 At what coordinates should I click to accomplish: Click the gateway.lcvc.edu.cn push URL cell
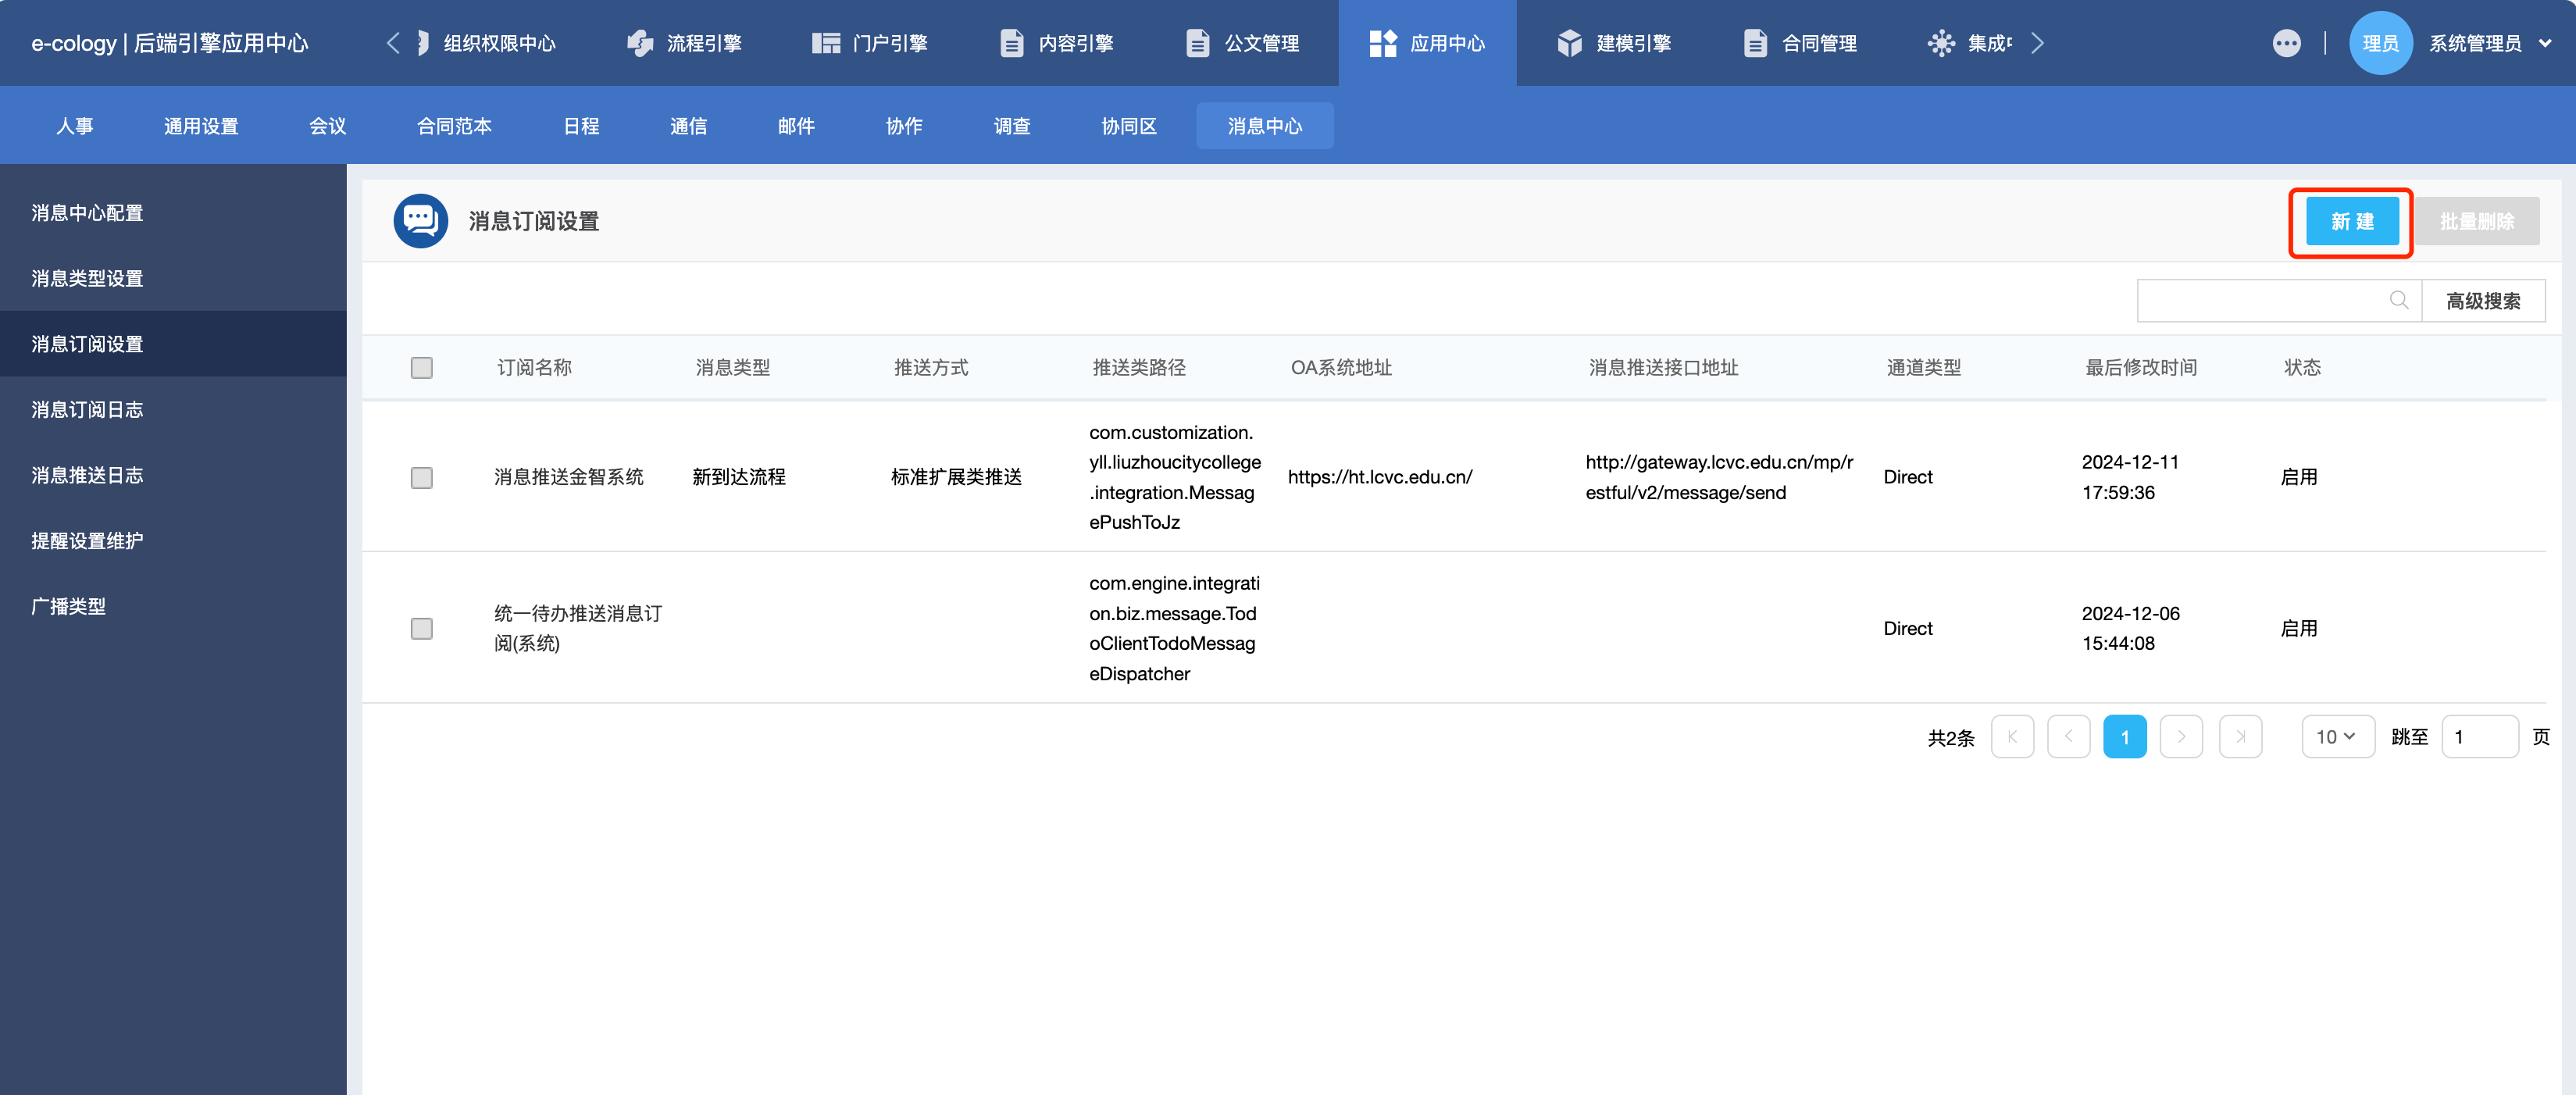coord(1719,477)
